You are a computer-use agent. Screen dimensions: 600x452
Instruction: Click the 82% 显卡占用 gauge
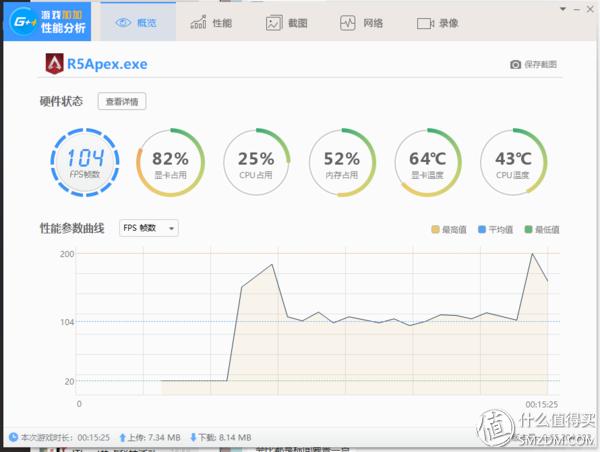pos(170,162)
